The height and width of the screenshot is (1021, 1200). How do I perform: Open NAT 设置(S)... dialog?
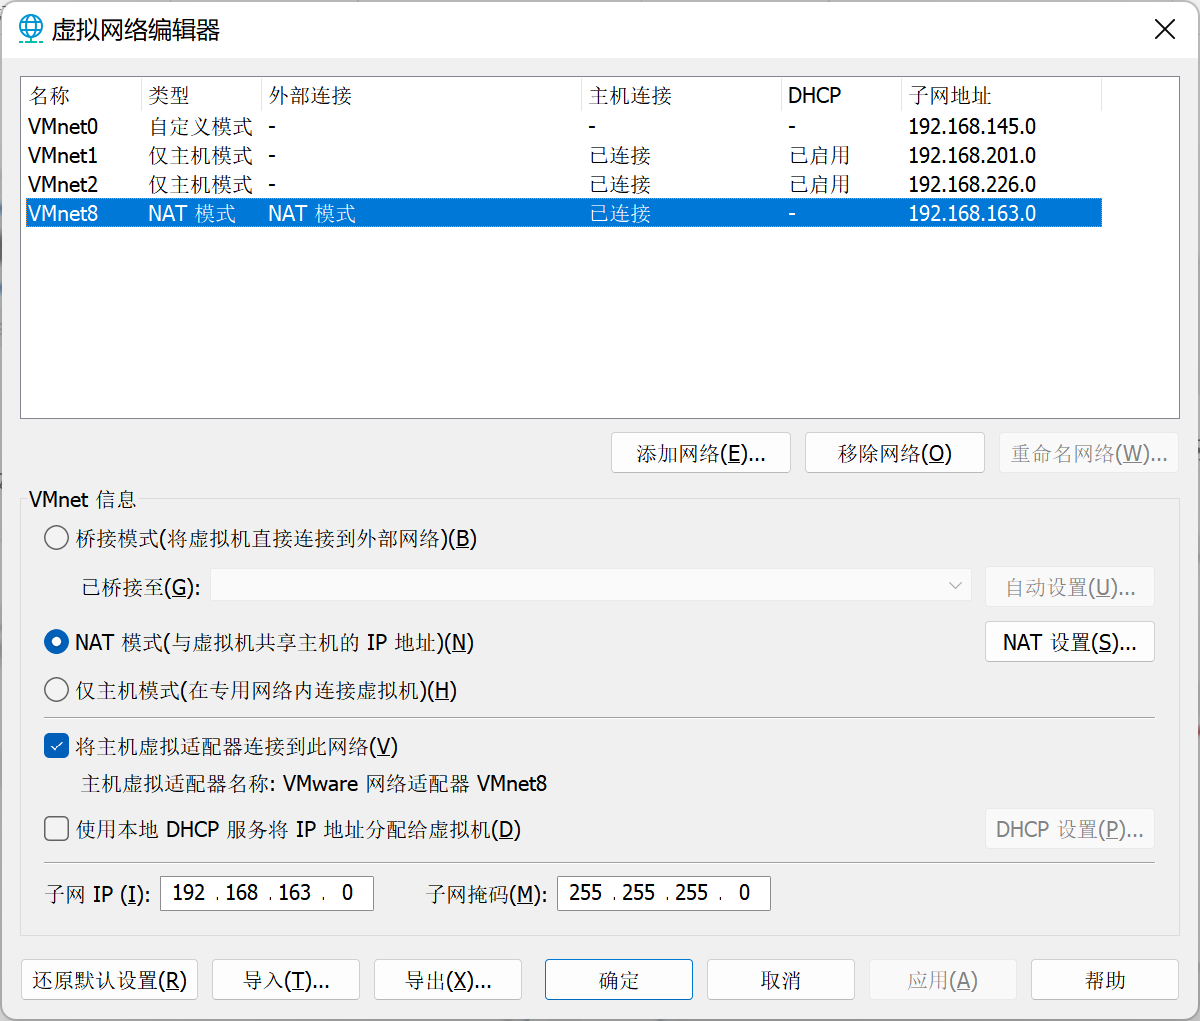coord(1070,642)
